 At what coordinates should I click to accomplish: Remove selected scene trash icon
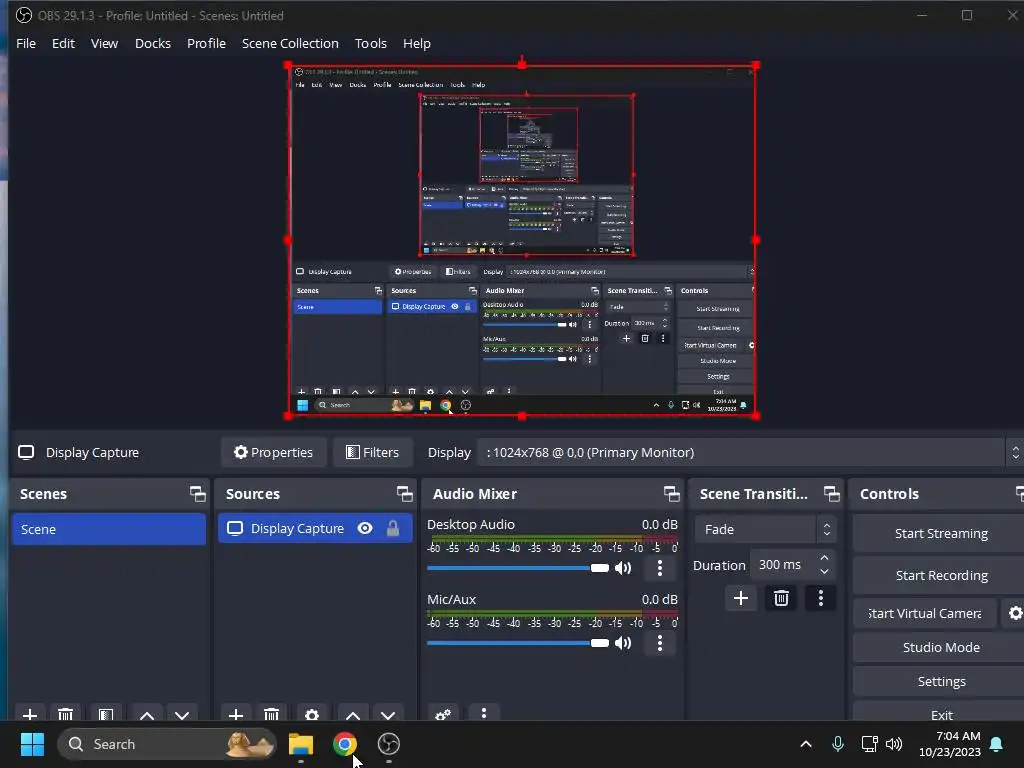[65, 714]
